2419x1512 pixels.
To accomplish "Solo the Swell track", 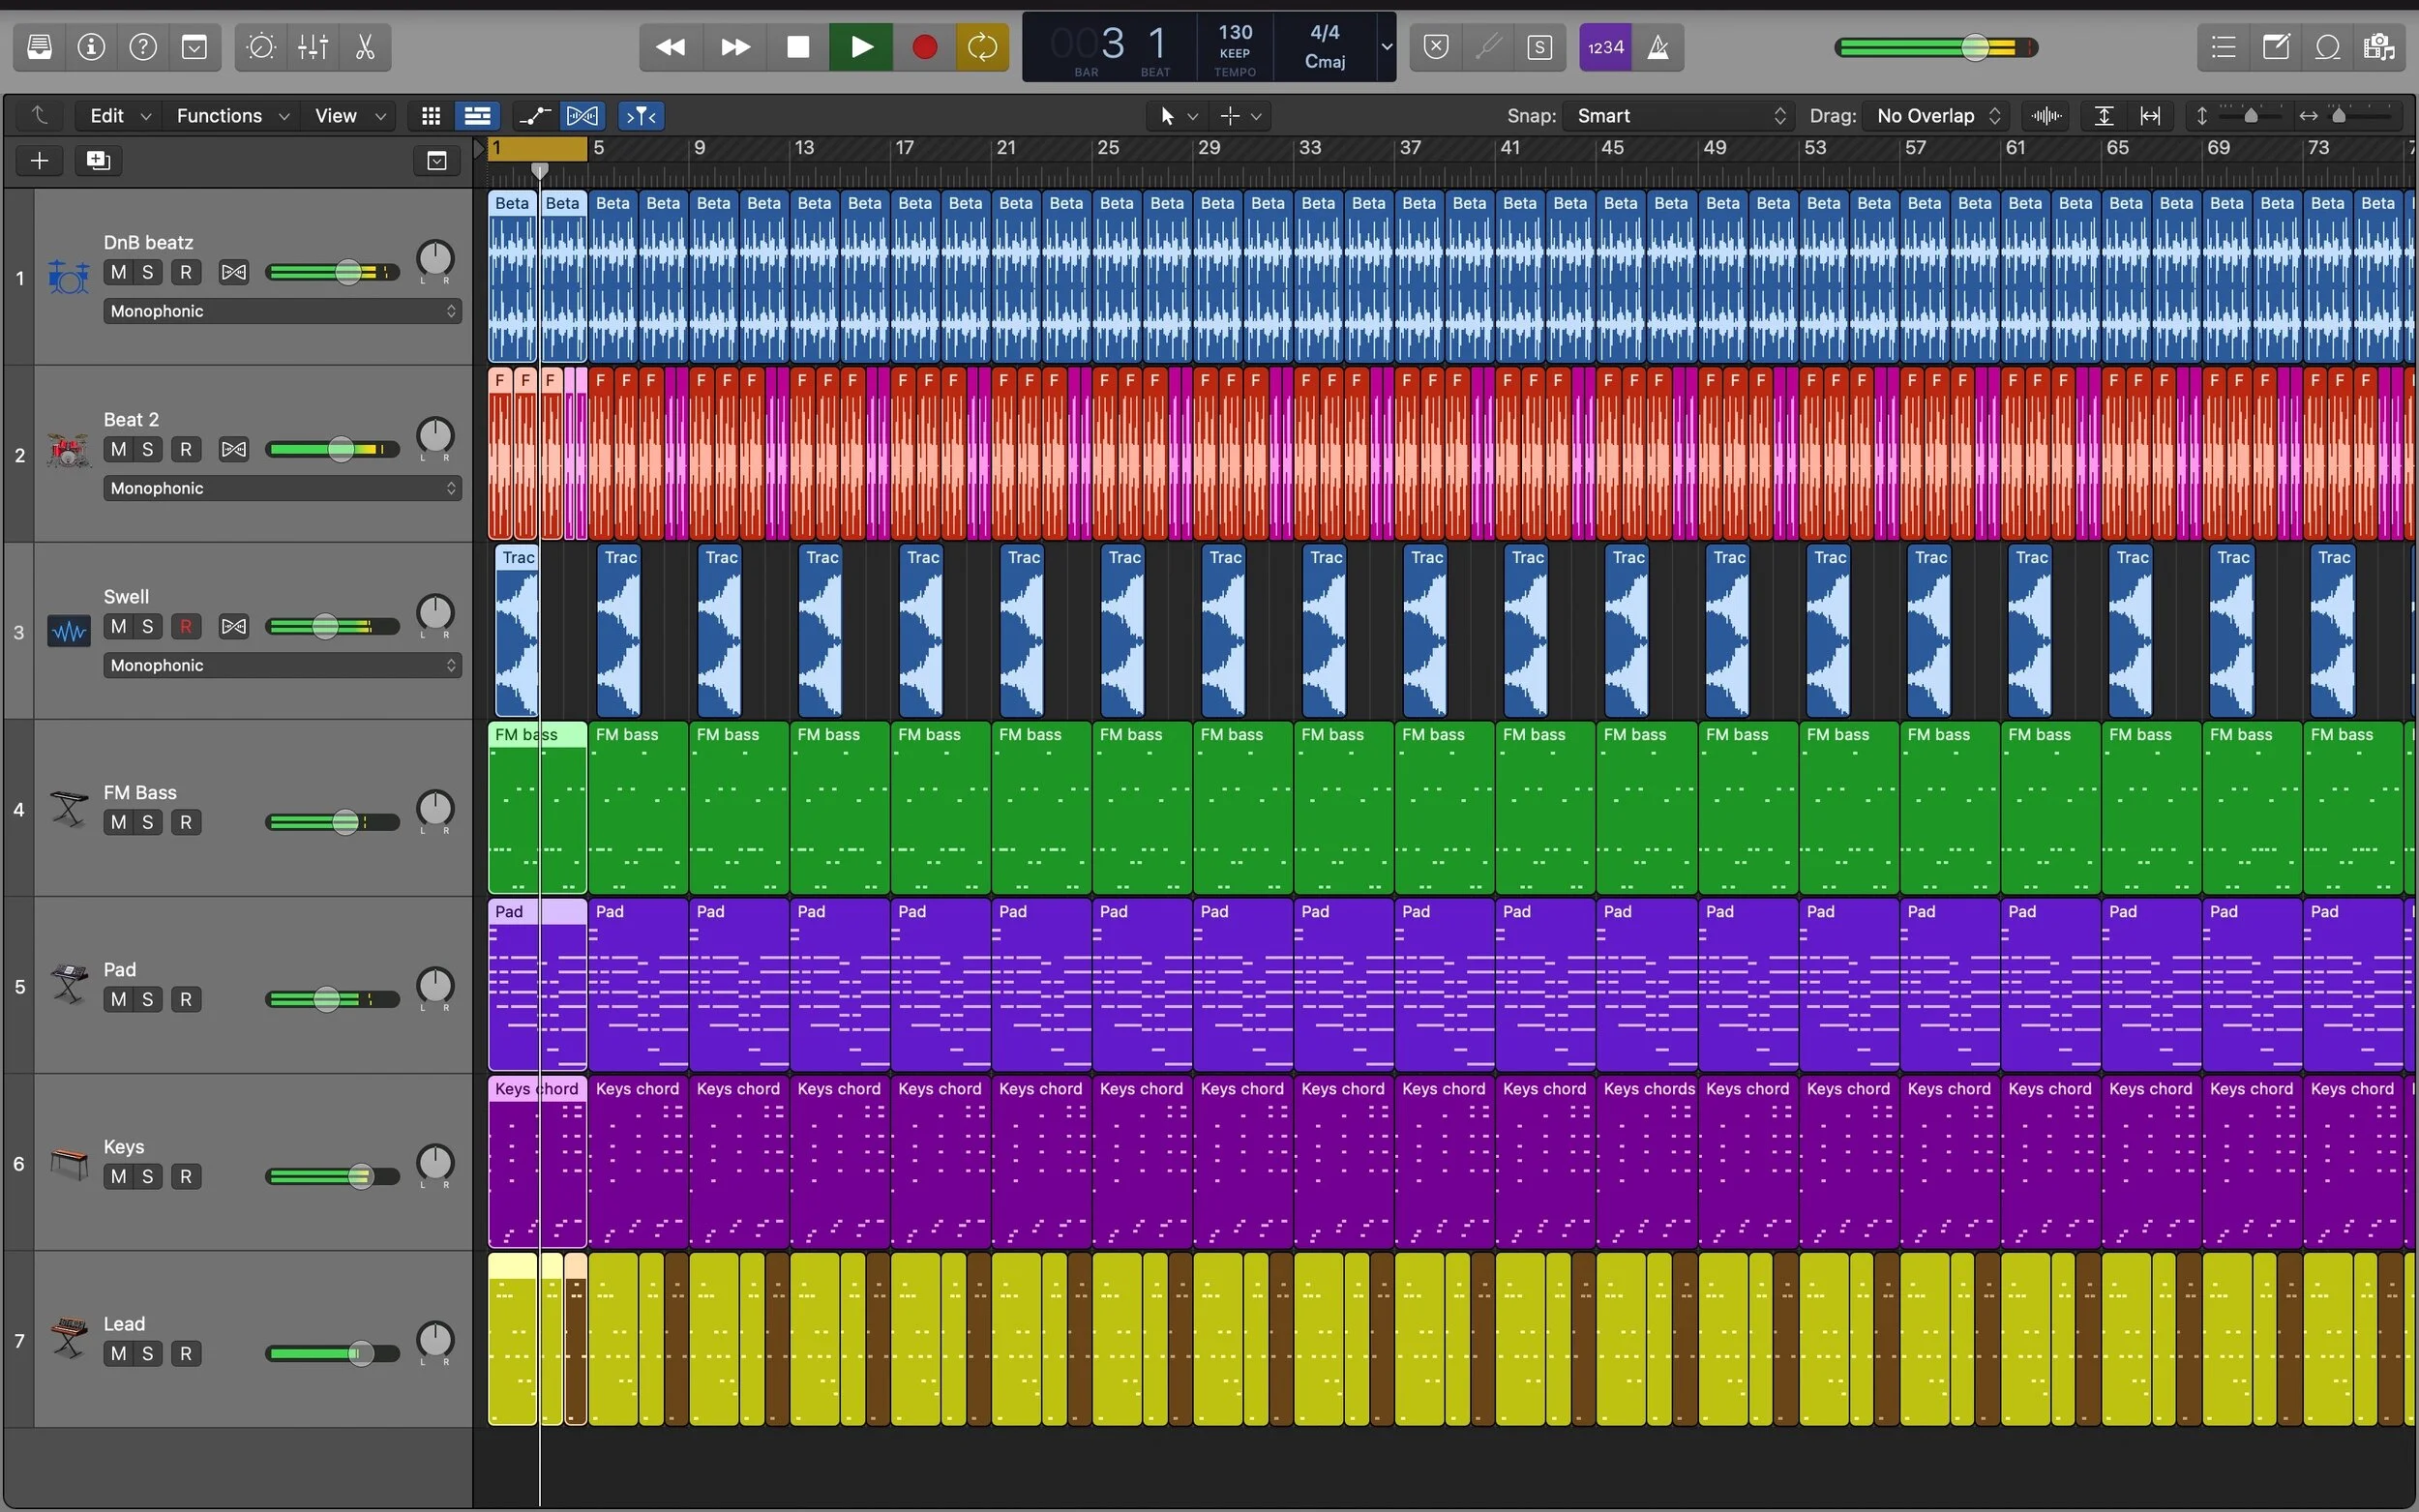I will (147, 626).
